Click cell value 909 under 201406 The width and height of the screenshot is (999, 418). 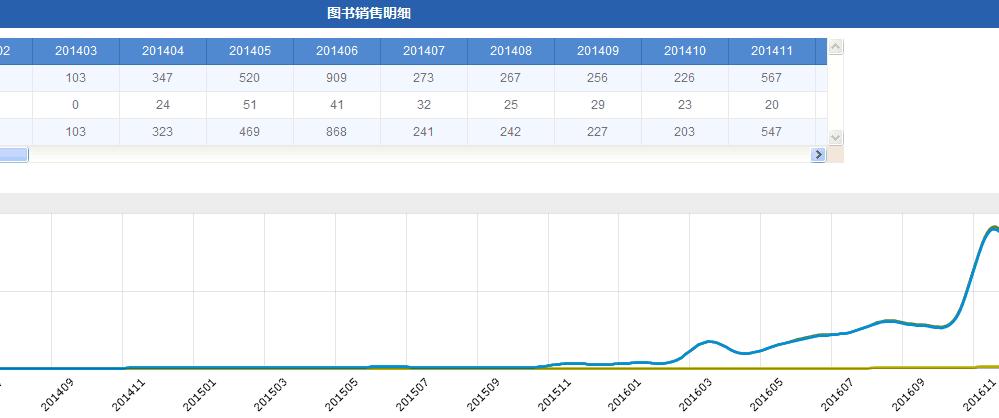(336, 78)
